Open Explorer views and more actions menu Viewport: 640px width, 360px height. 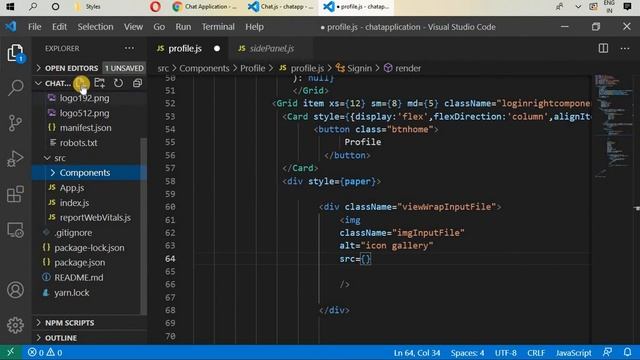129,48
